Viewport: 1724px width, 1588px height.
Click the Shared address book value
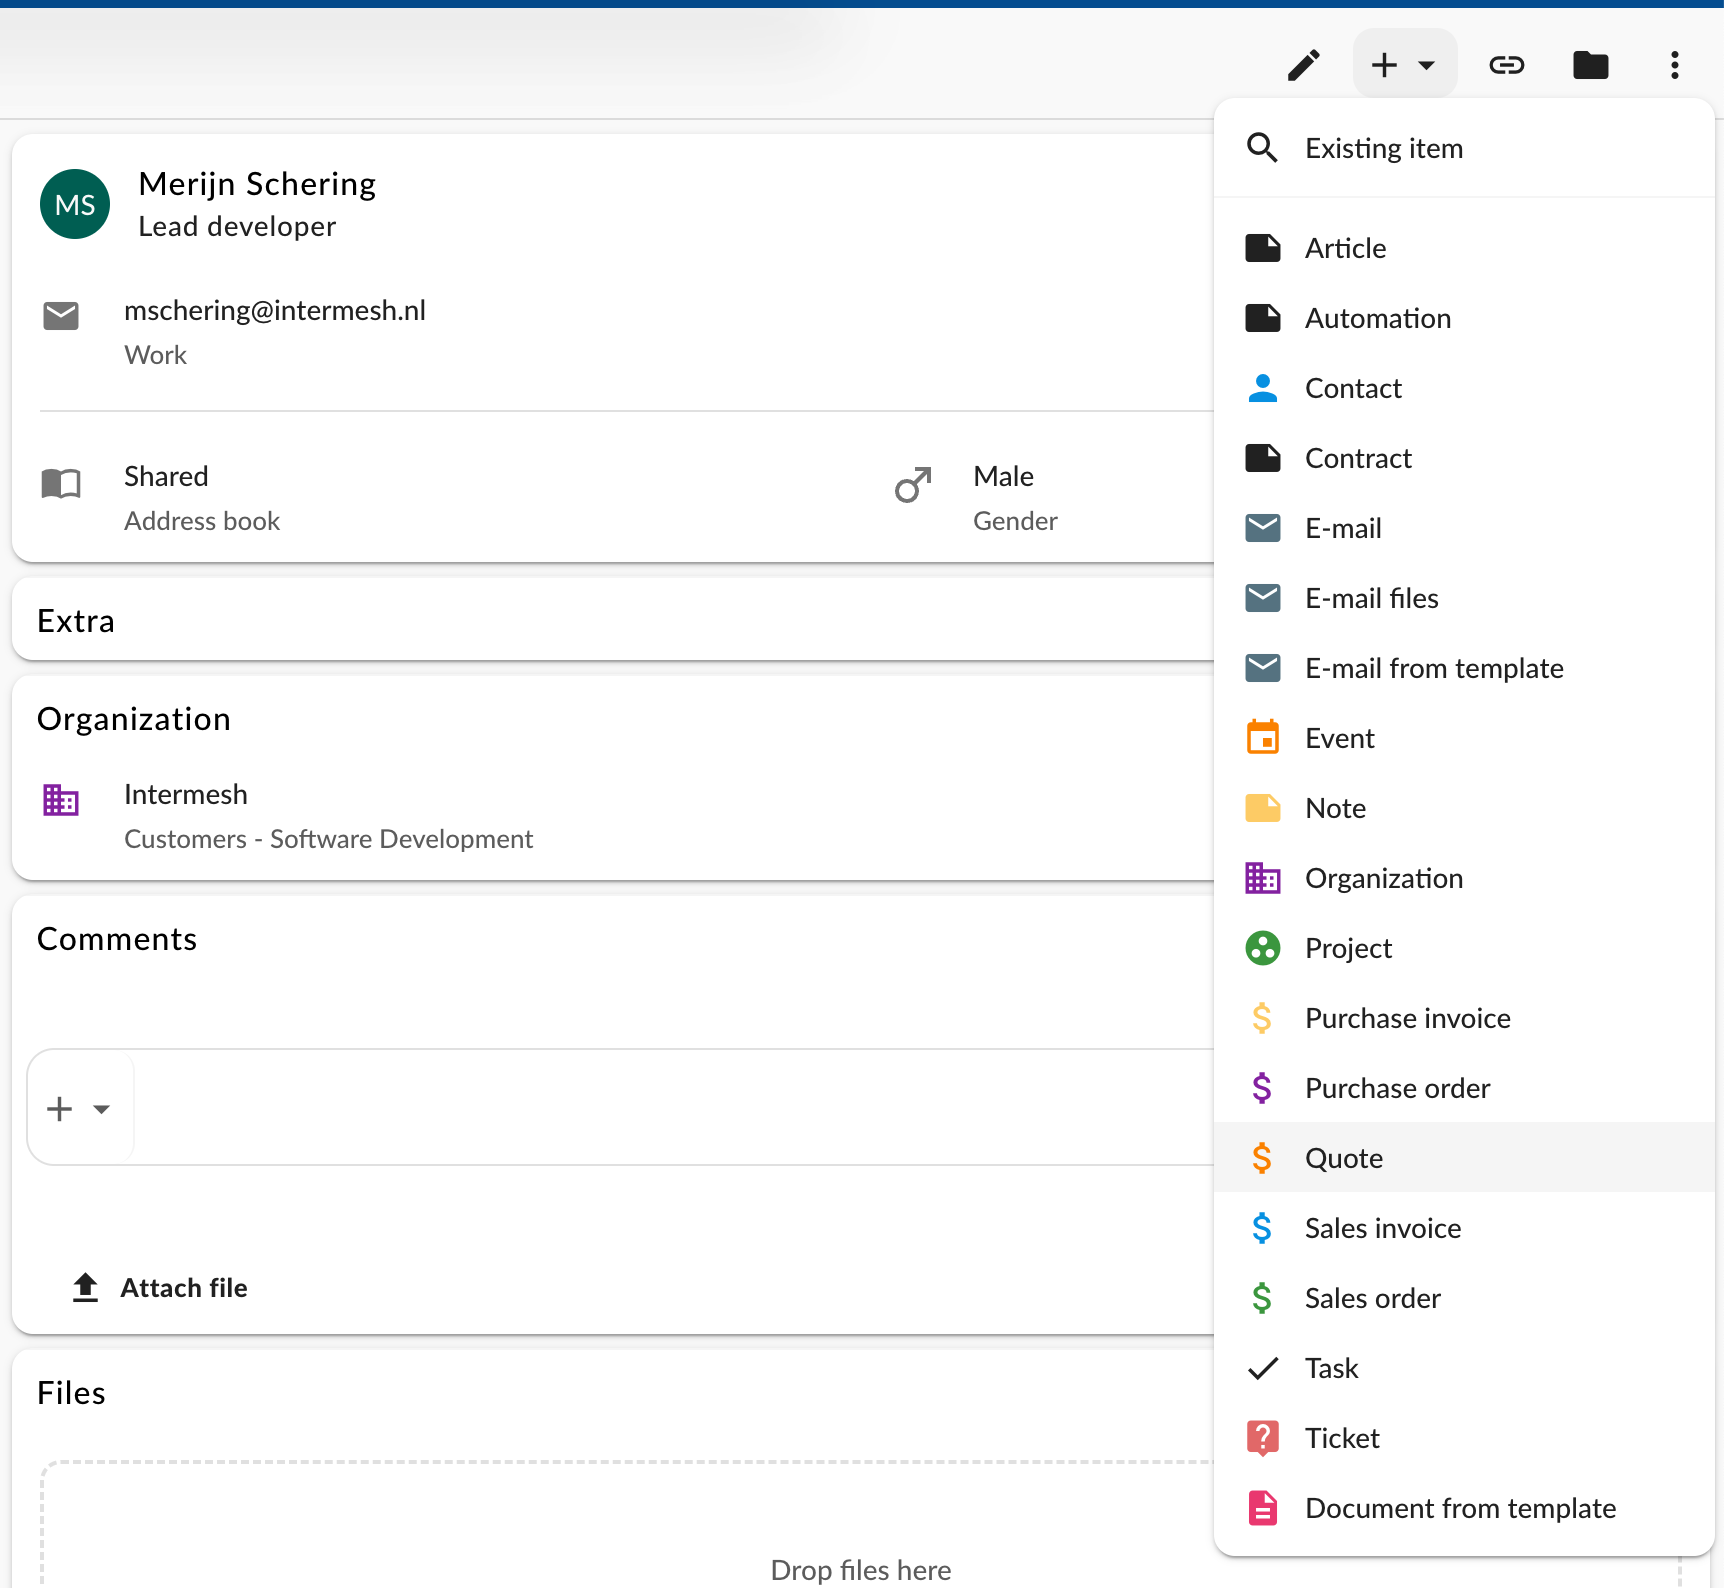tap(166, 477)
